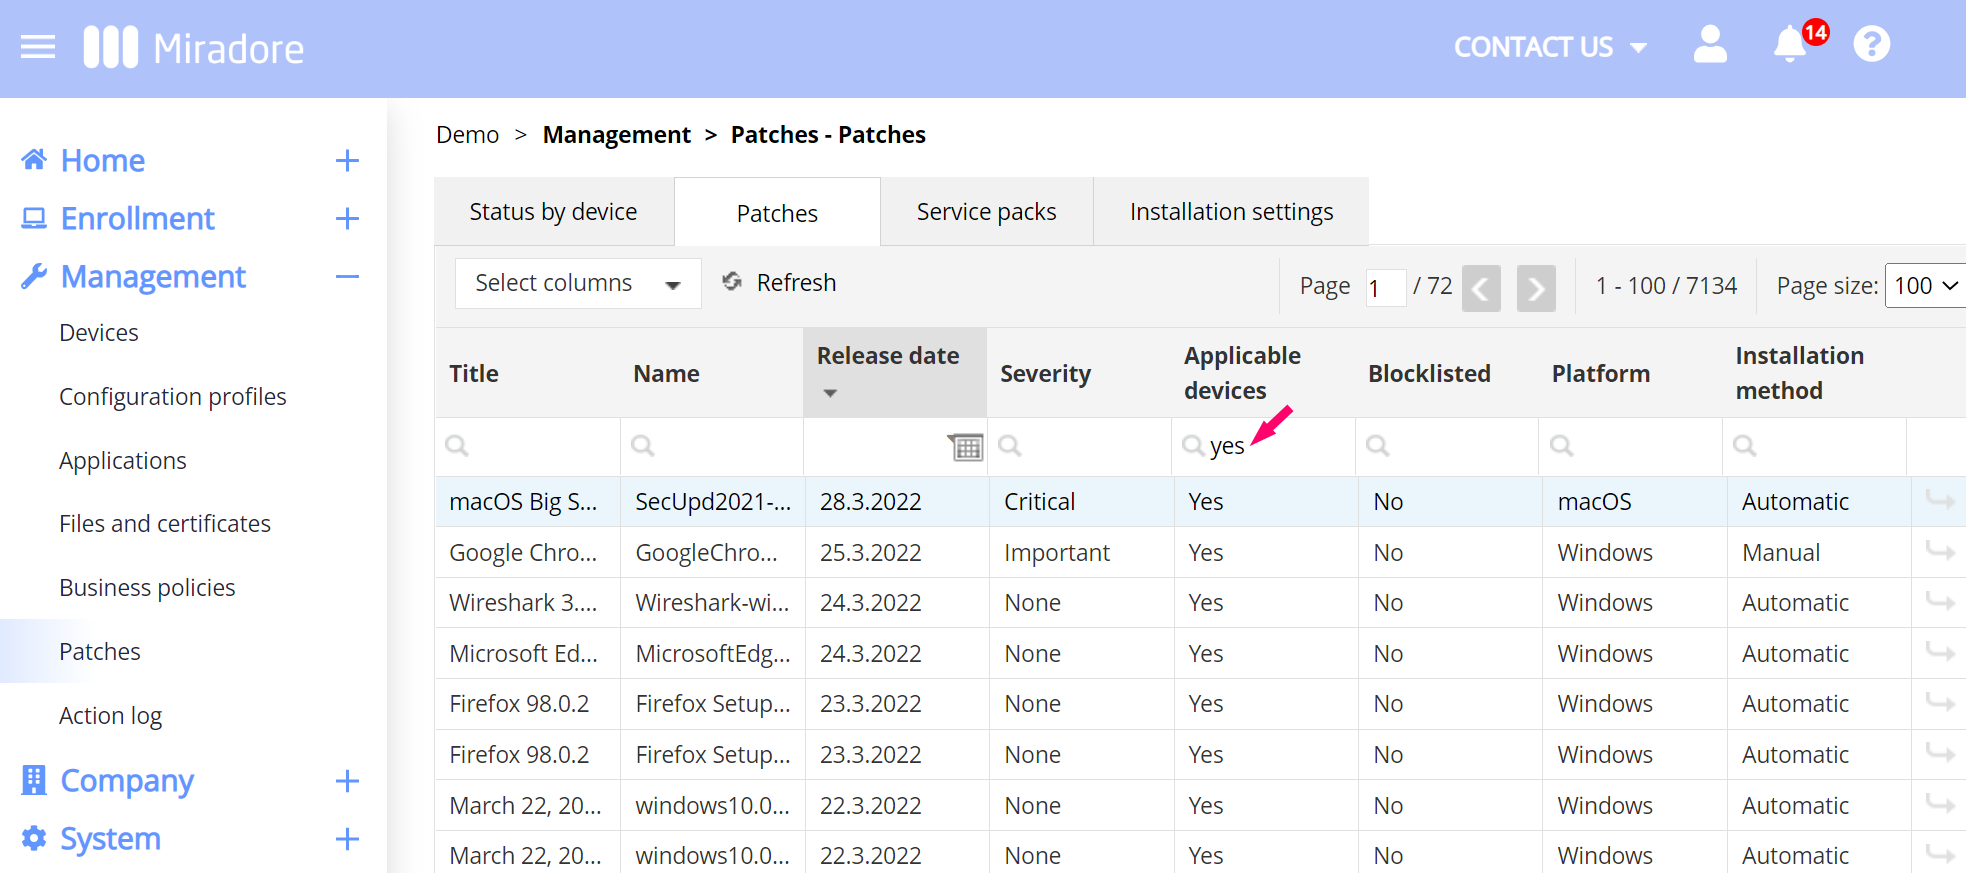
Task: Click the search icon in Platform filter
Action: click(x=1562, y=446)
